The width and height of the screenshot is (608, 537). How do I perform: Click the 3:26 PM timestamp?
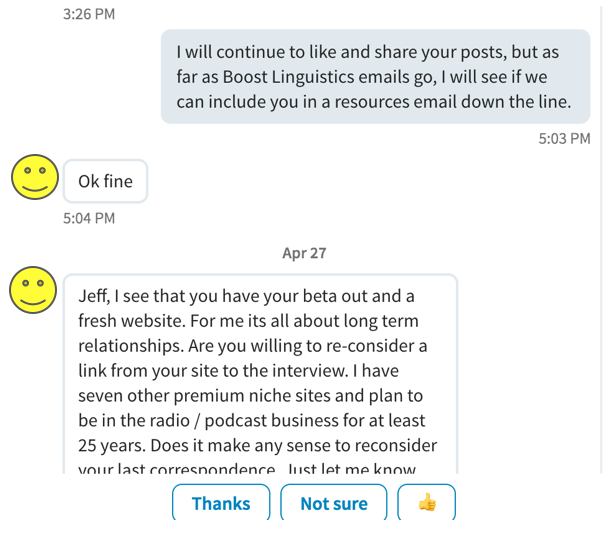[88, 14]
